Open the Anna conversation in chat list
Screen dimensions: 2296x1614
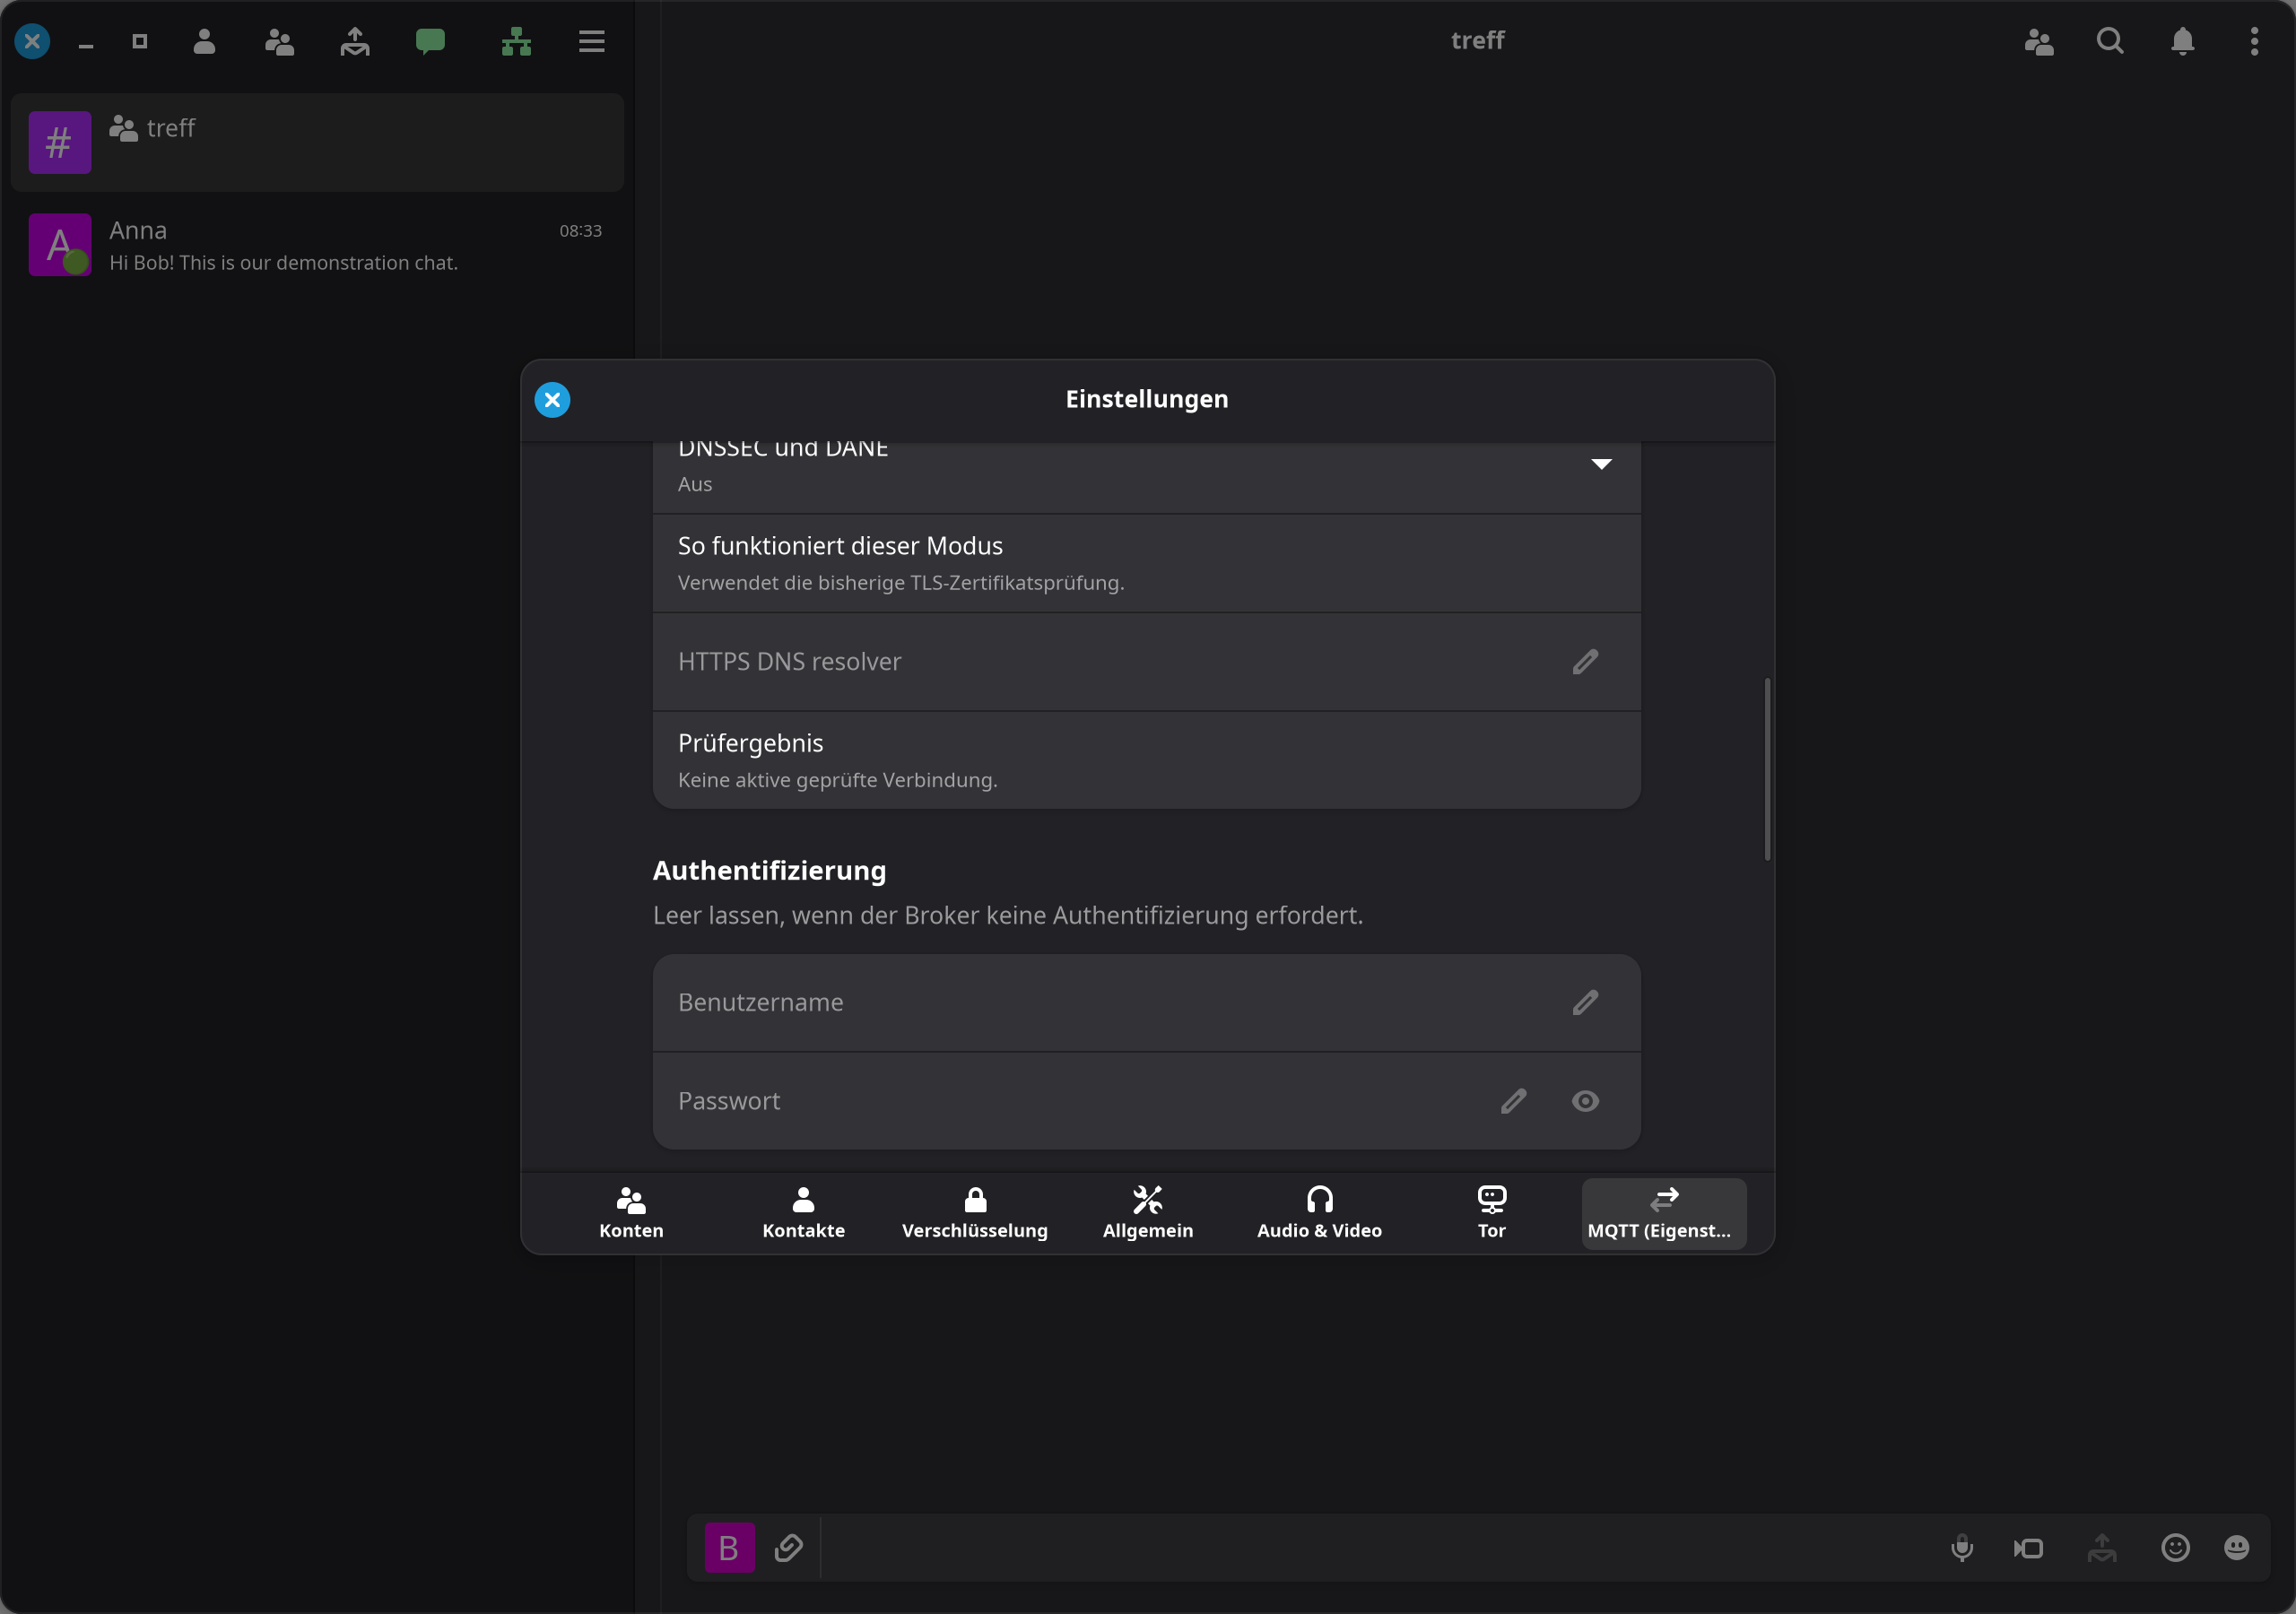317,245
